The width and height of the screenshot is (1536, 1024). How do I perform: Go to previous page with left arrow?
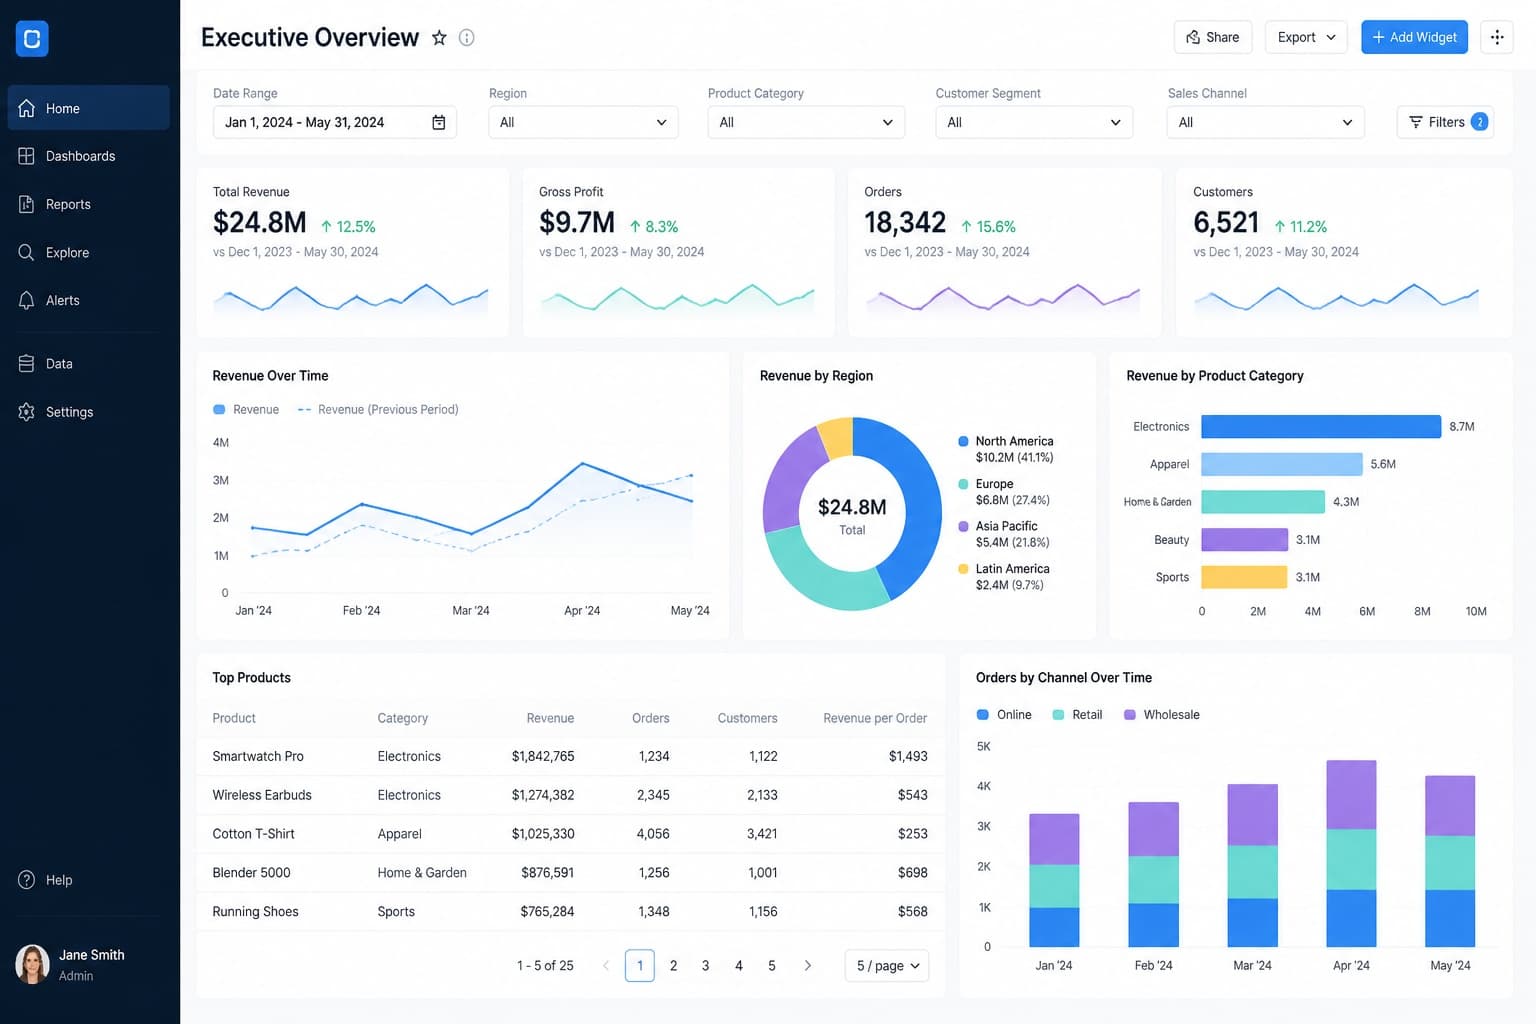606,965
